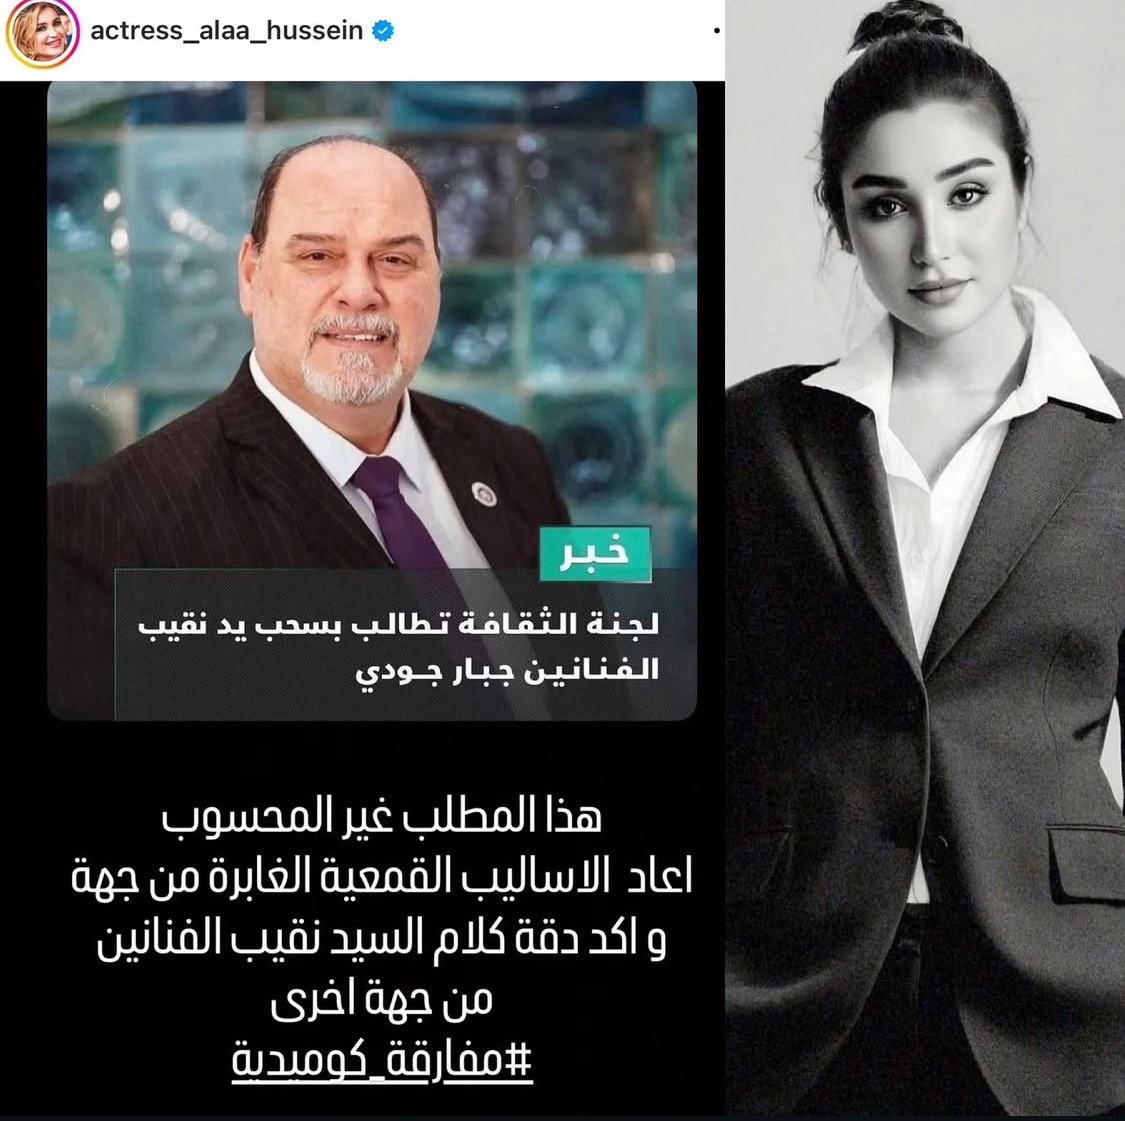Image resolution: width=1125 pixels, height=1121 pixels.
Task: Click the round lapel pin on the jacket
Action: tap(483, 494)
